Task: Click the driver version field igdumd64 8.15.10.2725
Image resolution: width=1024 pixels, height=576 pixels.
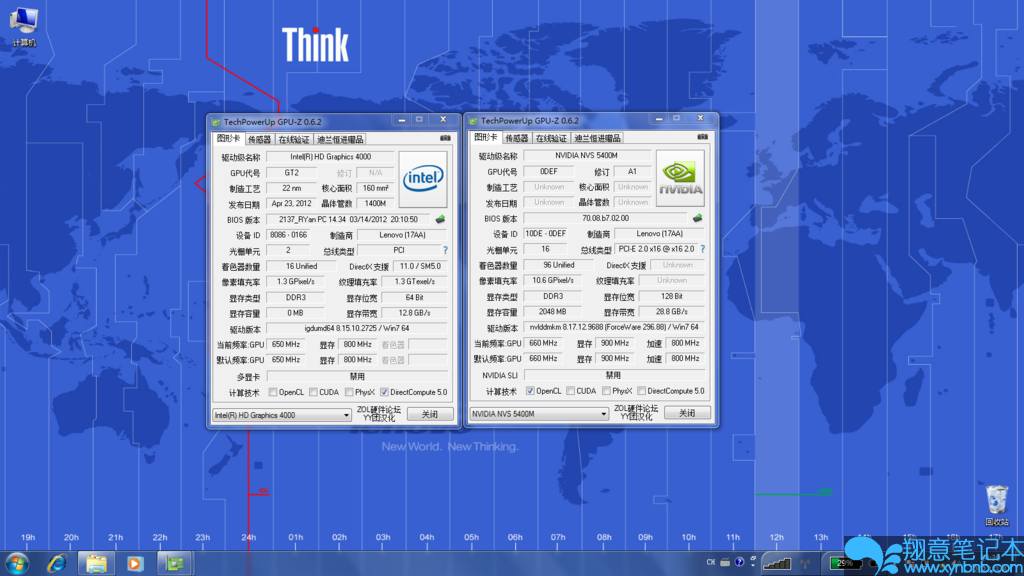Action: click(x=357, y=328)
